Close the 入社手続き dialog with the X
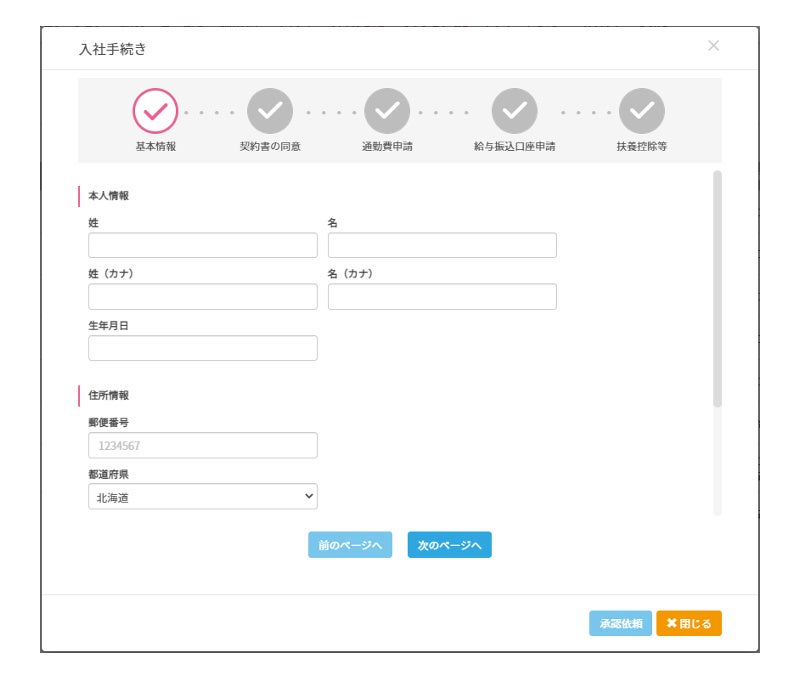This screenshot has width=800, height=680. click(x=713, y=46)
